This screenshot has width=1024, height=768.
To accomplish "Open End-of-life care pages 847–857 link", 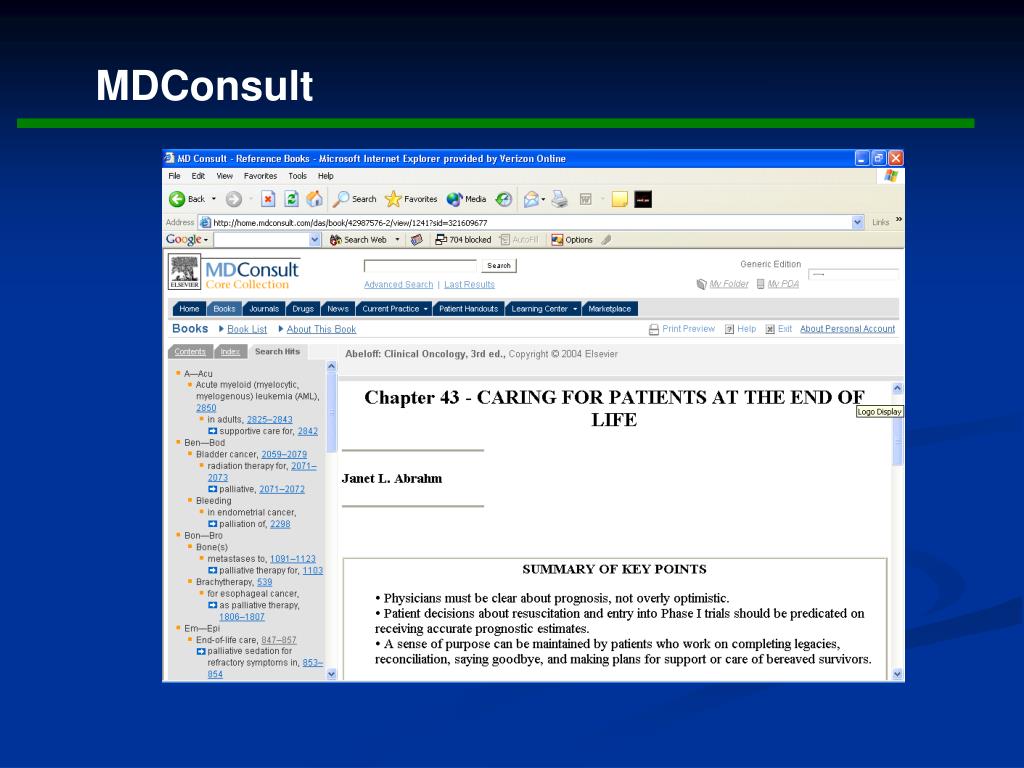I will (279, 640).
